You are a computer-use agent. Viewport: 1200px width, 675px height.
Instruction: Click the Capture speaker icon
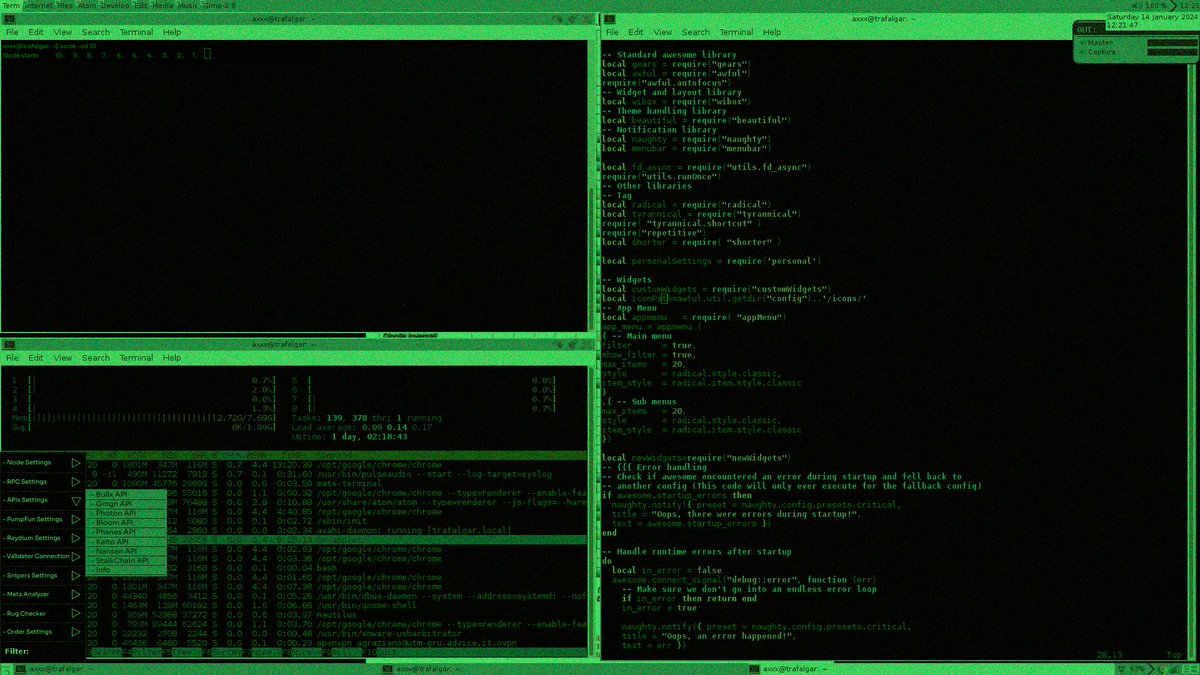(1081, 52)
